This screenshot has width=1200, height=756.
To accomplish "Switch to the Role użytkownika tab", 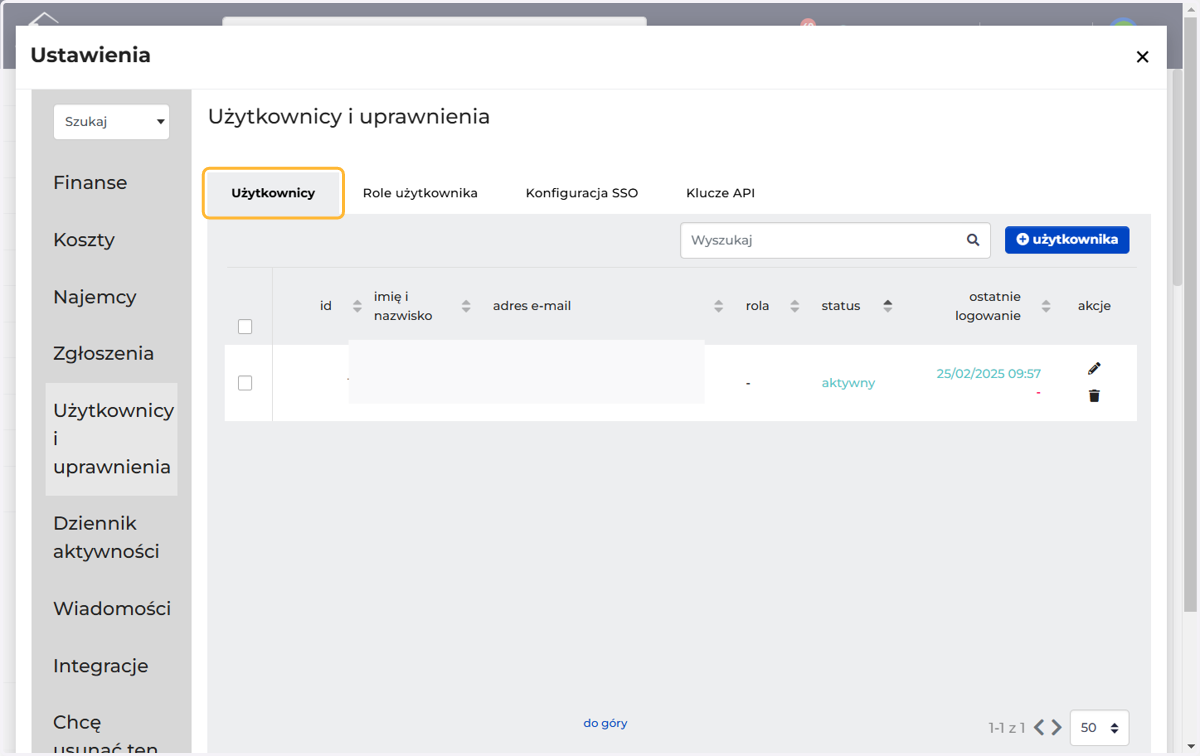I will pyautogui.click(x=420, y=193).
